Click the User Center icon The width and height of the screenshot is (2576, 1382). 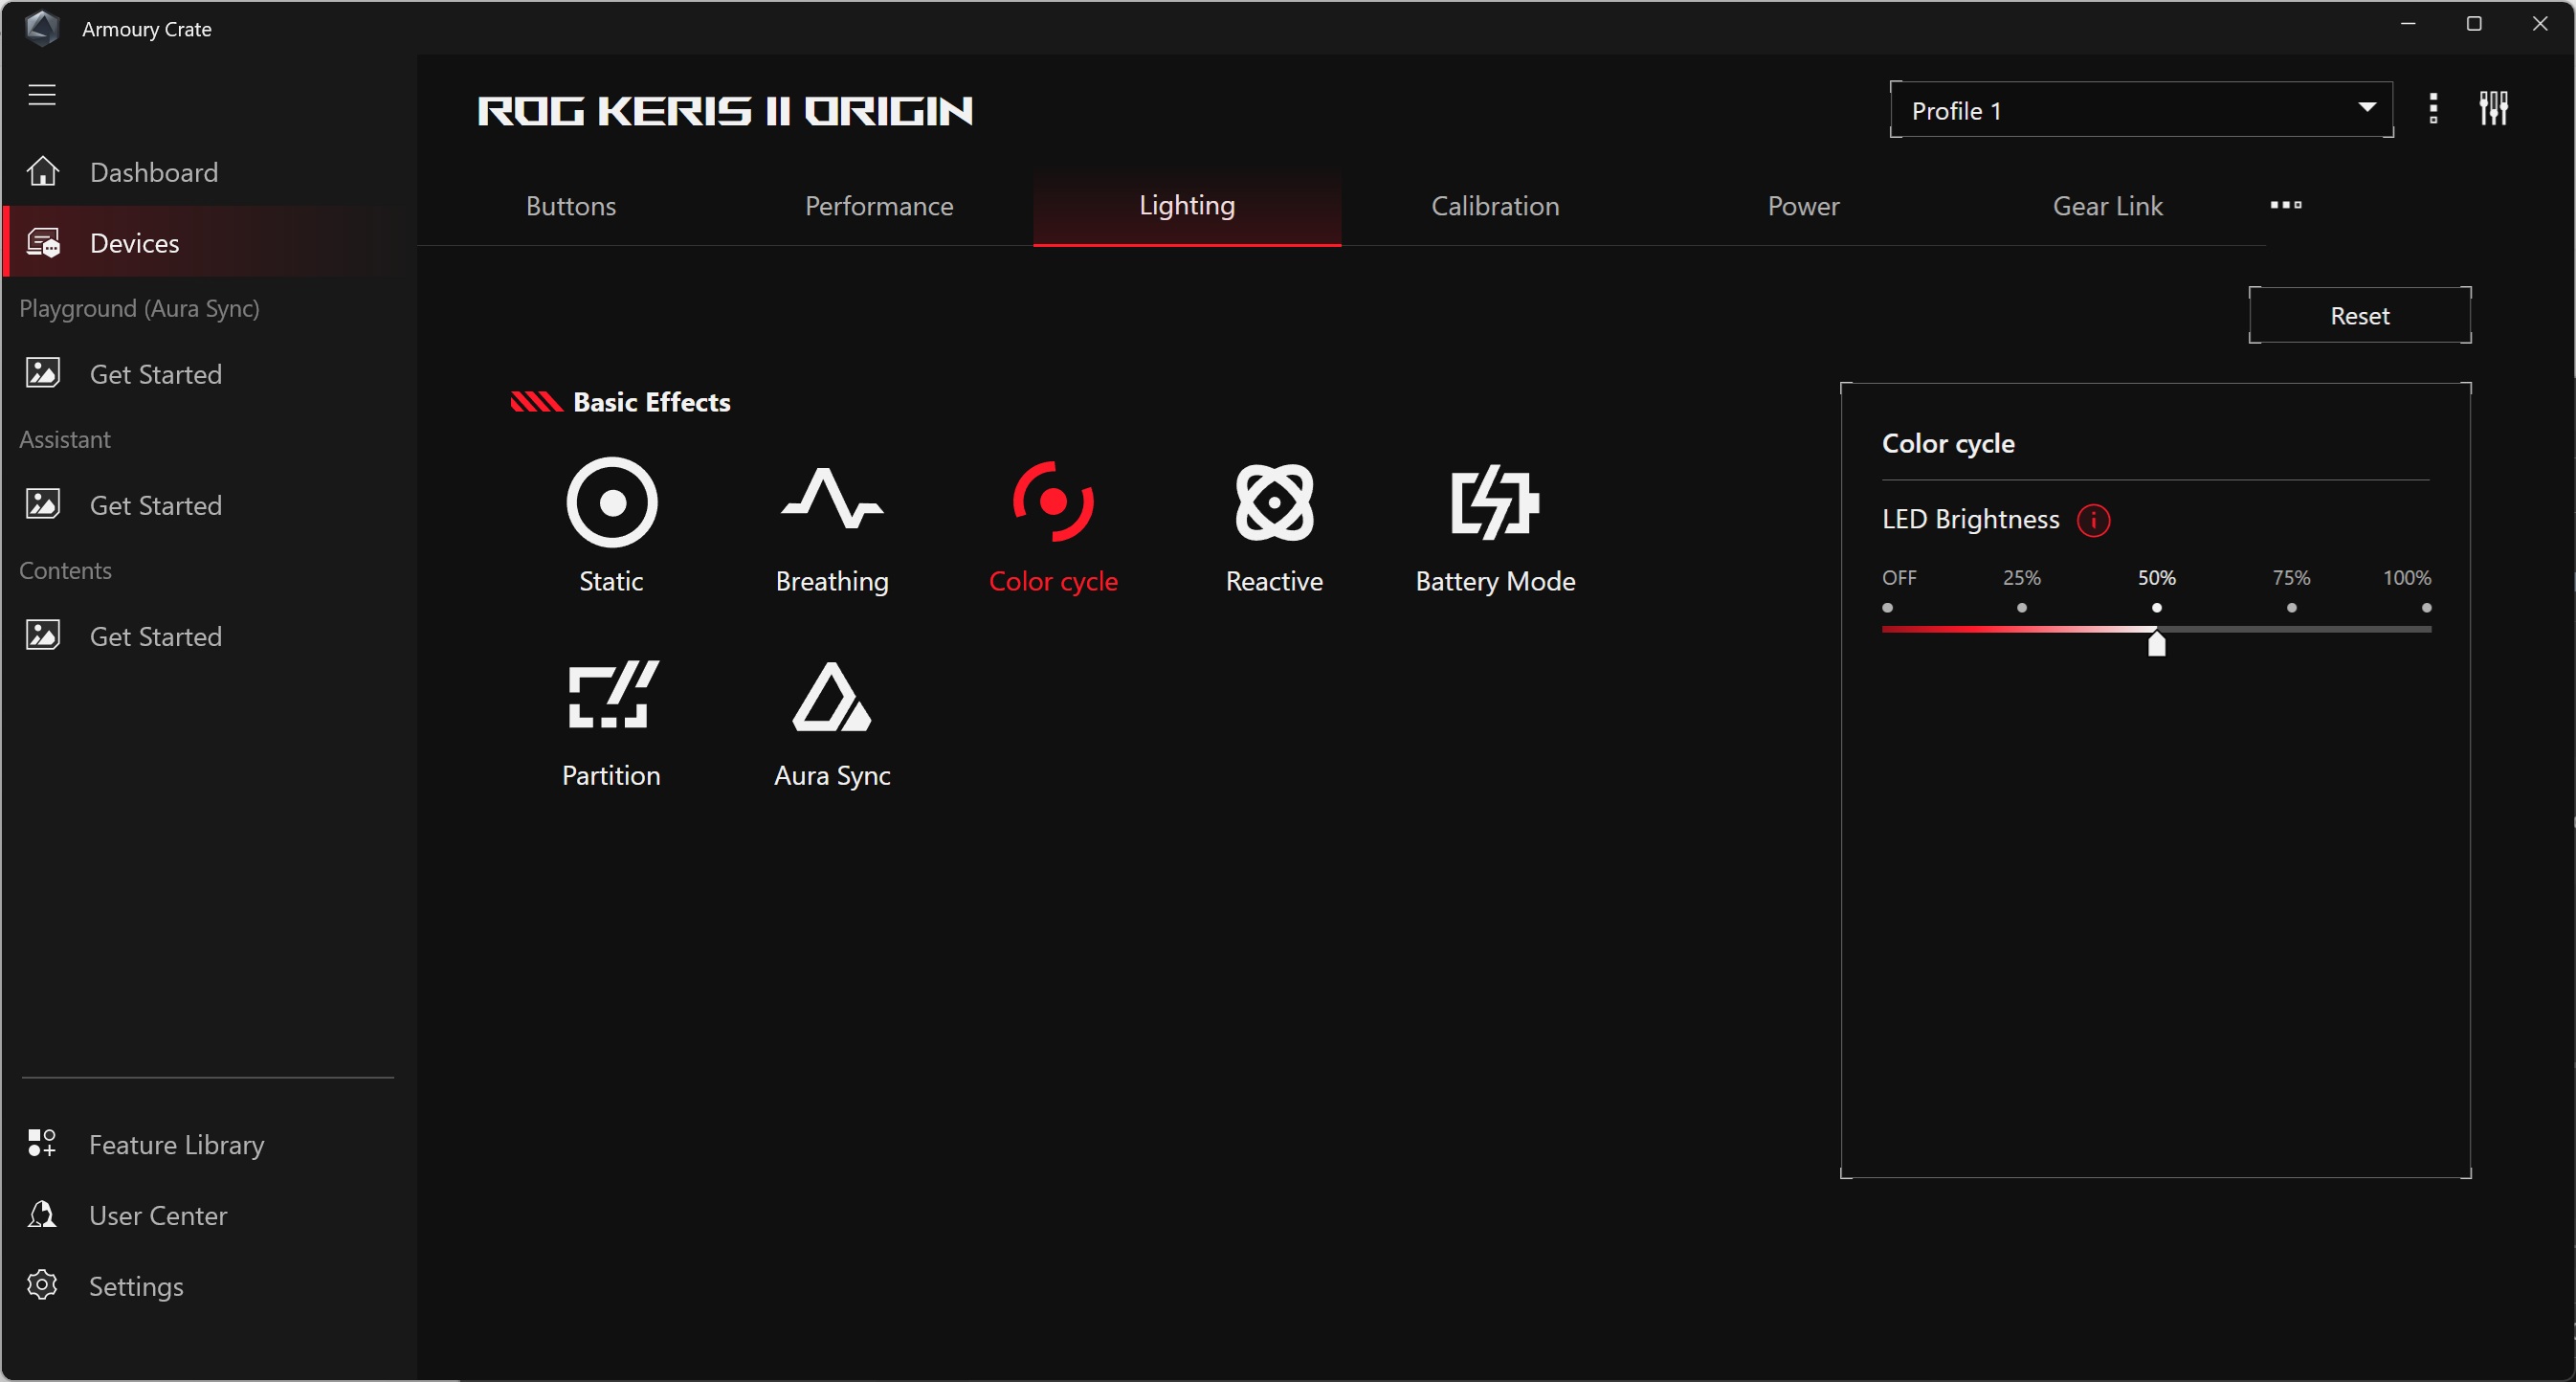(42, 1214)
